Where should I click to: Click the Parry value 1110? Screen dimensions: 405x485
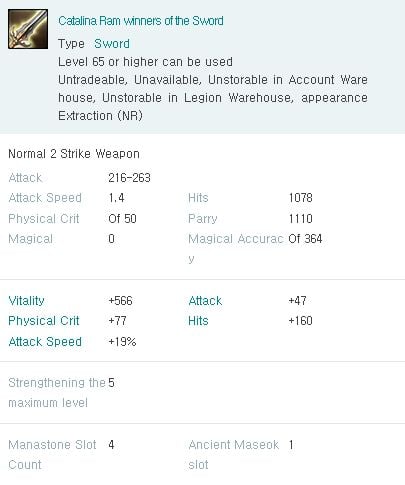301,219
